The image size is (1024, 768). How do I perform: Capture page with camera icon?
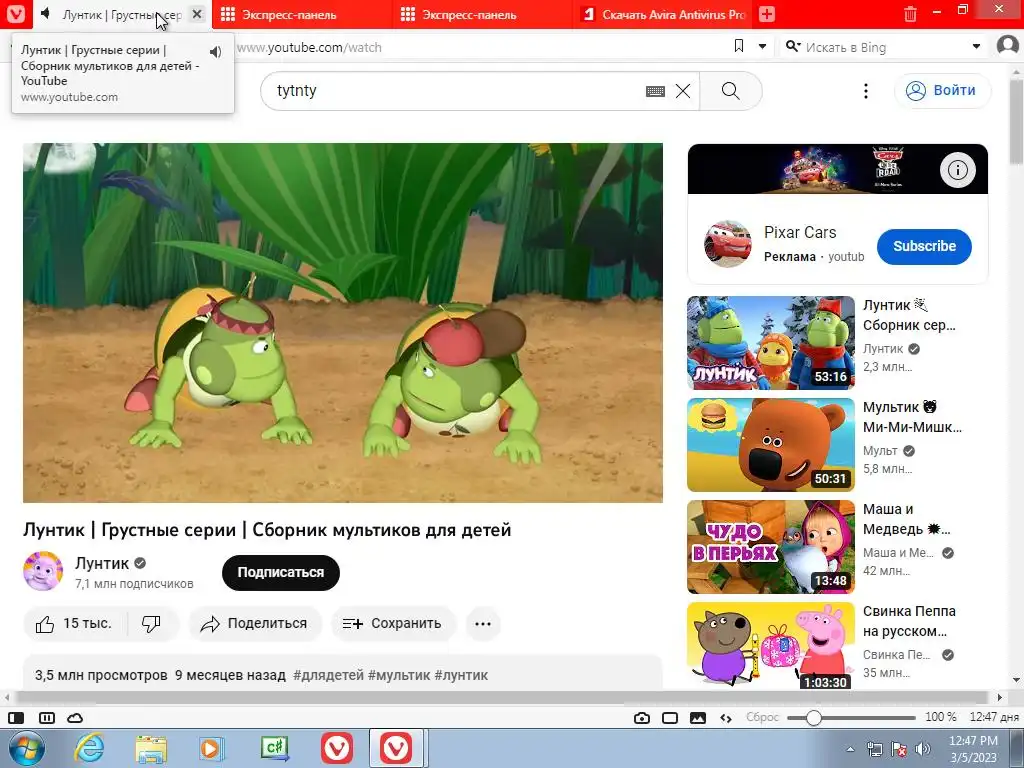point(642,718)
